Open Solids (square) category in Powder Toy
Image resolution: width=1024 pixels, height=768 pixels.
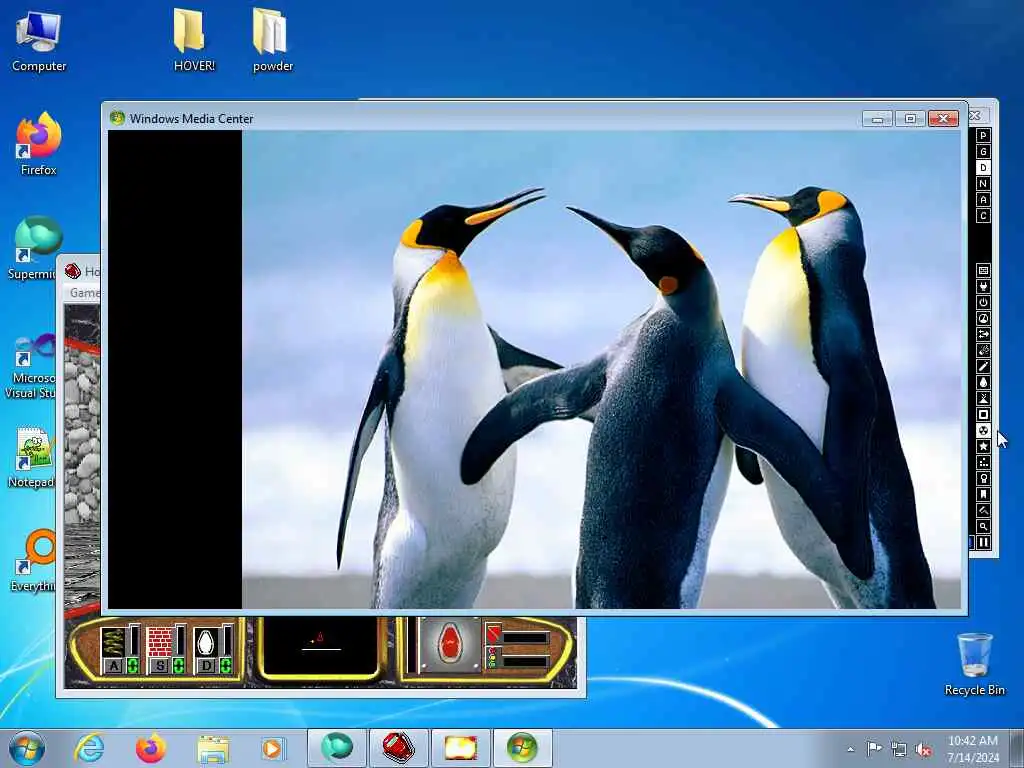(983, 414)
